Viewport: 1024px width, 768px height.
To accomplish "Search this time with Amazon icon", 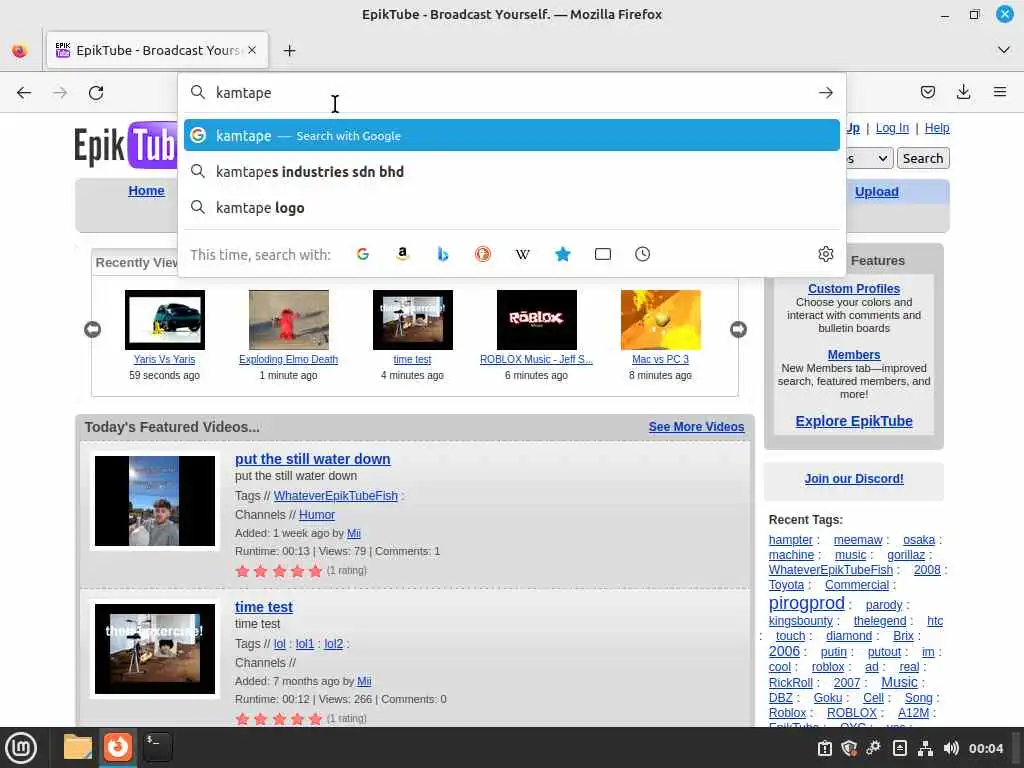I will pos(403,254).
